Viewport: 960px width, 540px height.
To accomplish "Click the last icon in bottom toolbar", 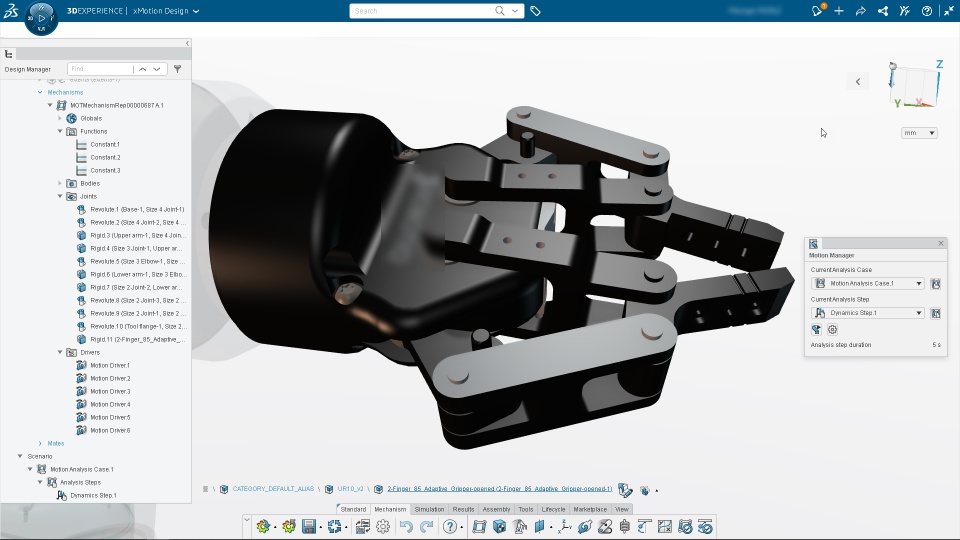I will (705, 527).
